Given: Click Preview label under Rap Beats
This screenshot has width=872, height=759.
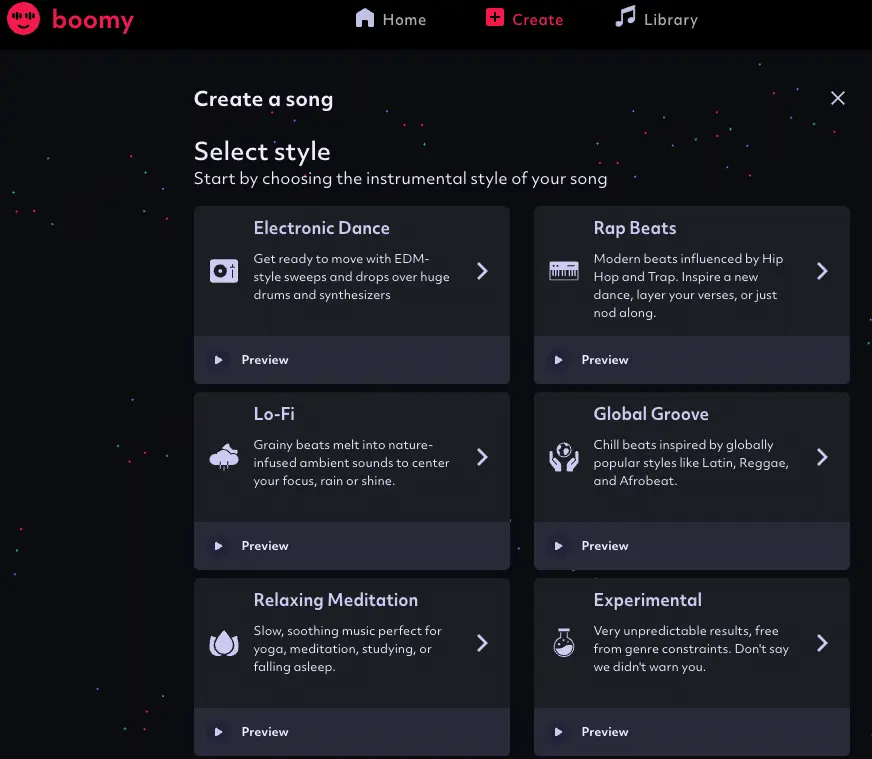Looking at the screenshot, I should point(605,360).
